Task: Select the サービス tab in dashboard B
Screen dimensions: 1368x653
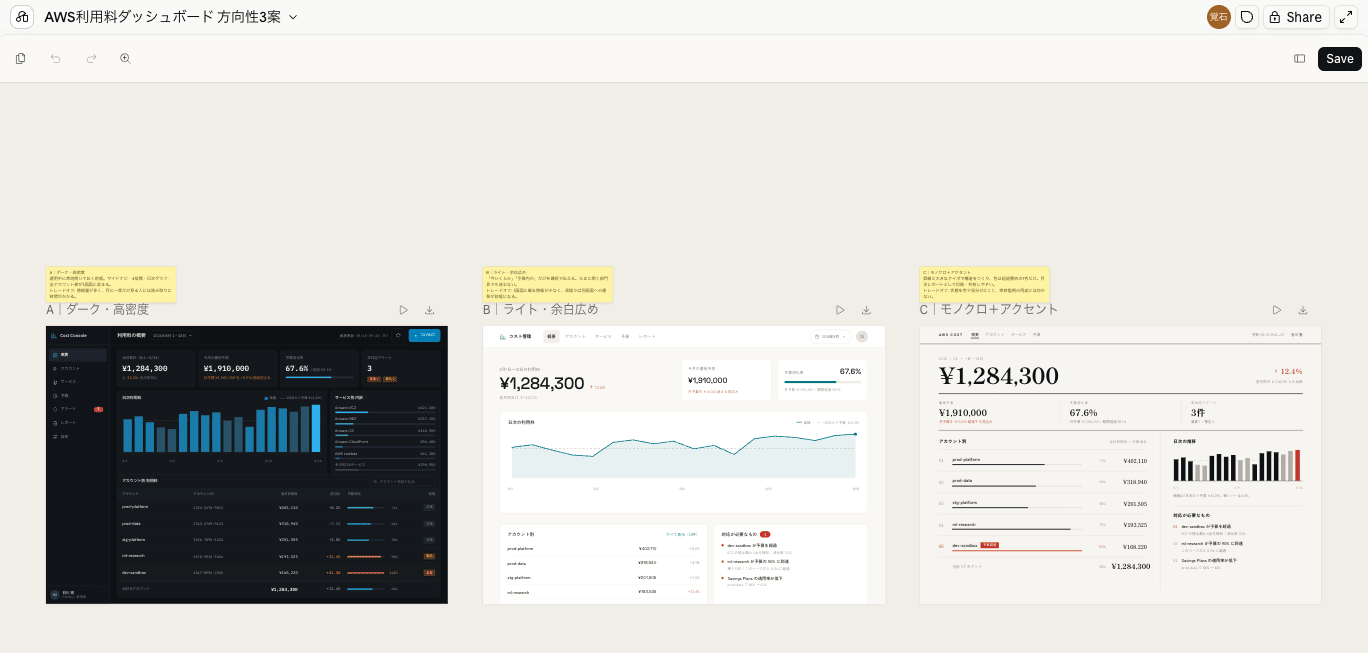Action: coord(603,336)
